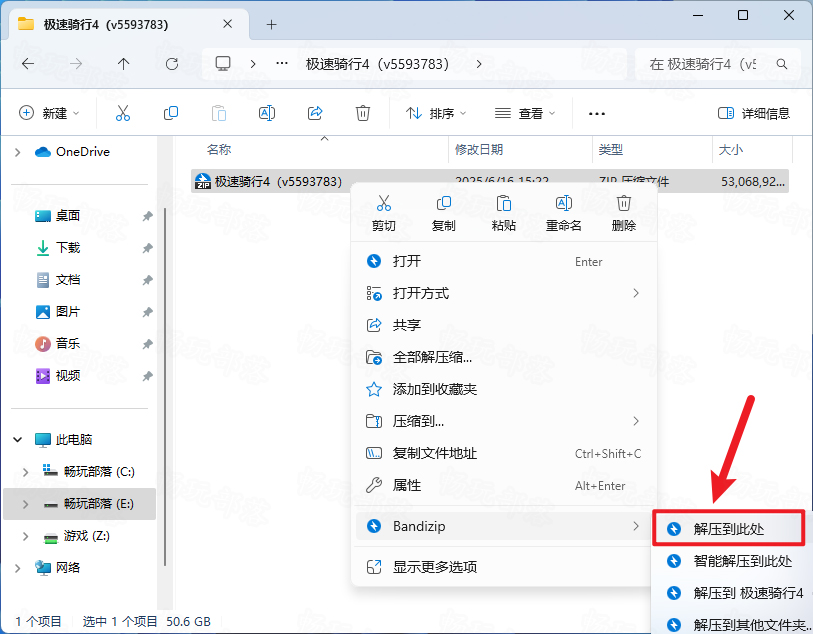Choose 删除 in the context menu

pos(624,214)
